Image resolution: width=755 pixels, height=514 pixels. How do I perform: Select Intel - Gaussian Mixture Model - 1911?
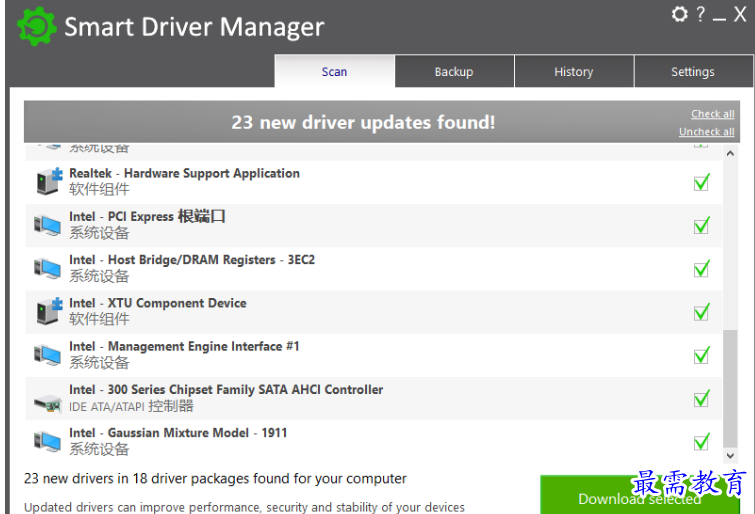(178, 433)
